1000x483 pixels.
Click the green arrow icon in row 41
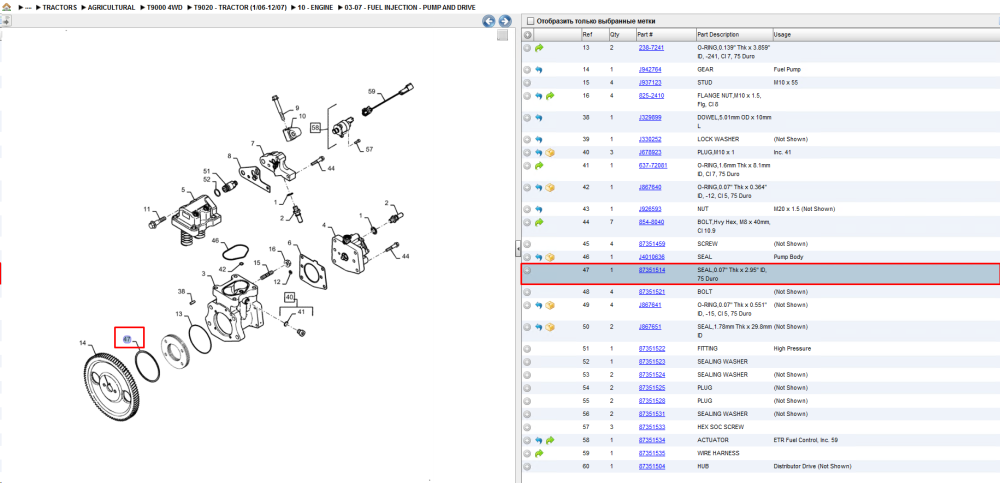tap(539, 165)
